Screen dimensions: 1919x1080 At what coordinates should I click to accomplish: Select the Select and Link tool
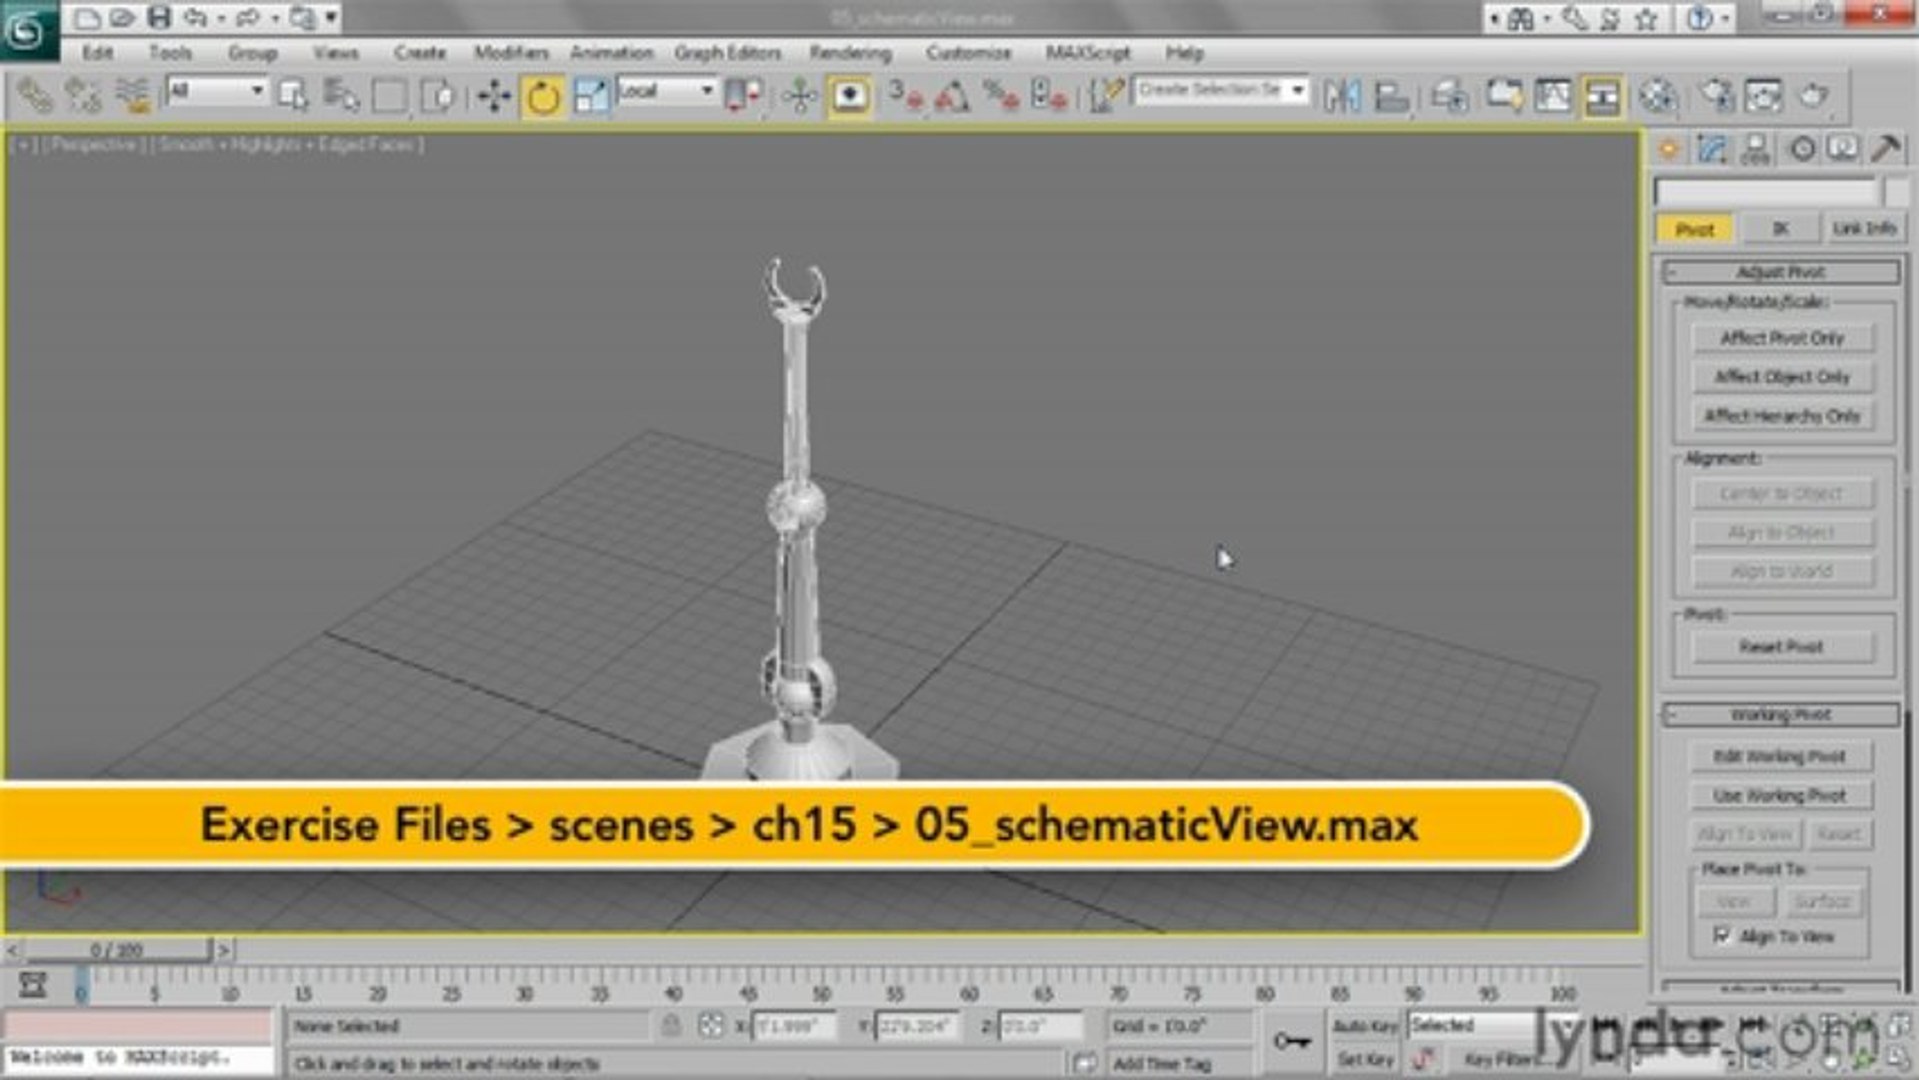[x=35, y=96]
